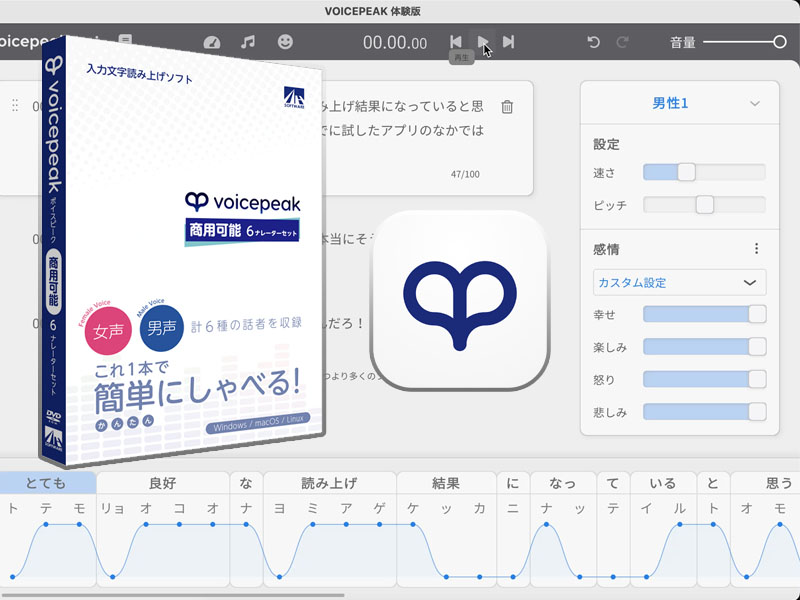Click the リョ mora in phoneme row
Viewport: 800px width, 600px height.
[x=112, y=508]
